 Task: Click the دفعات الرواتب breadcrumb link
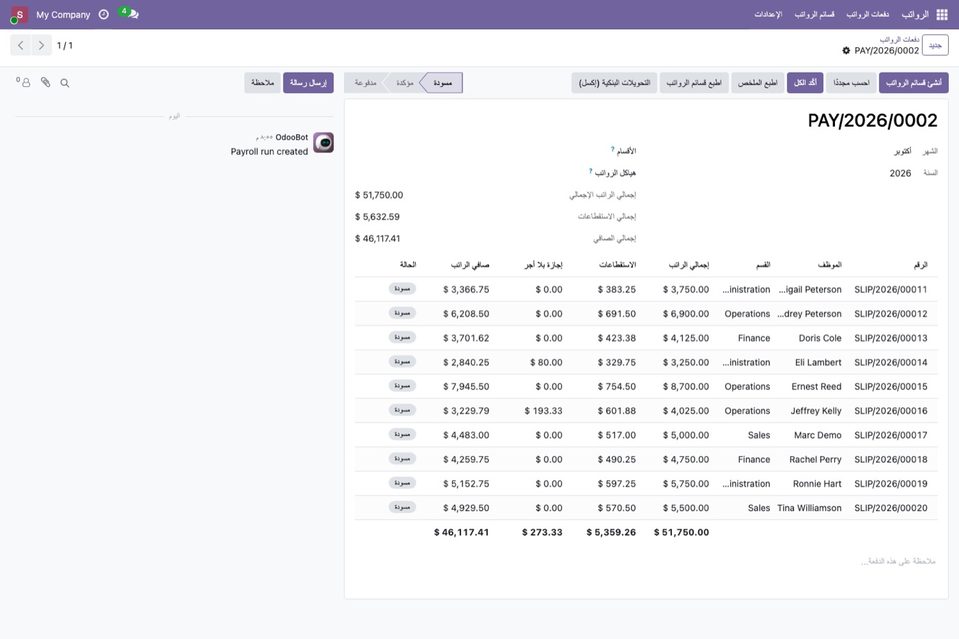pos(899,39)
